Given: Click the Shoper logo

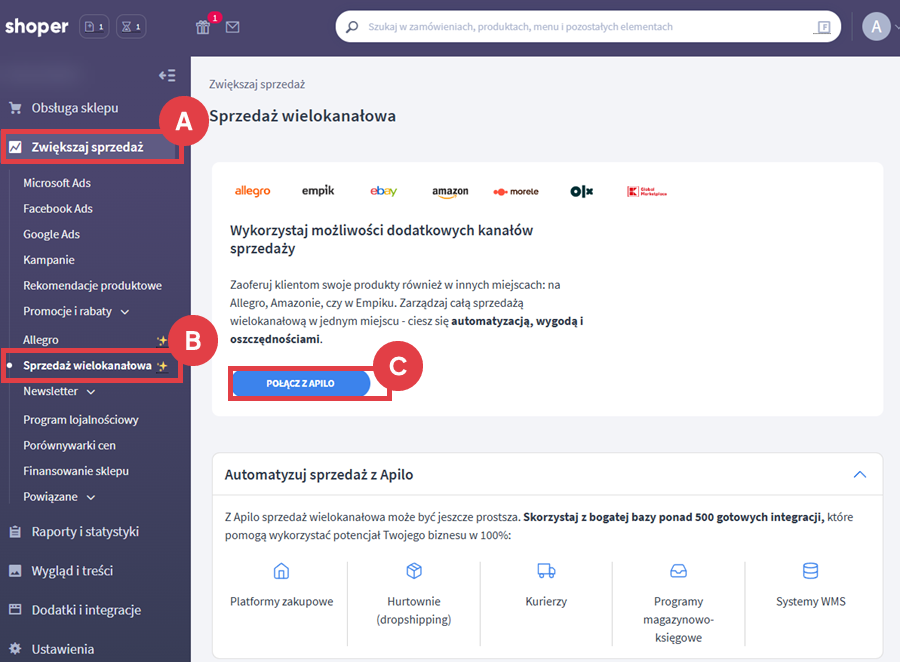Looking at the screenshot, I should click(36, 27).
